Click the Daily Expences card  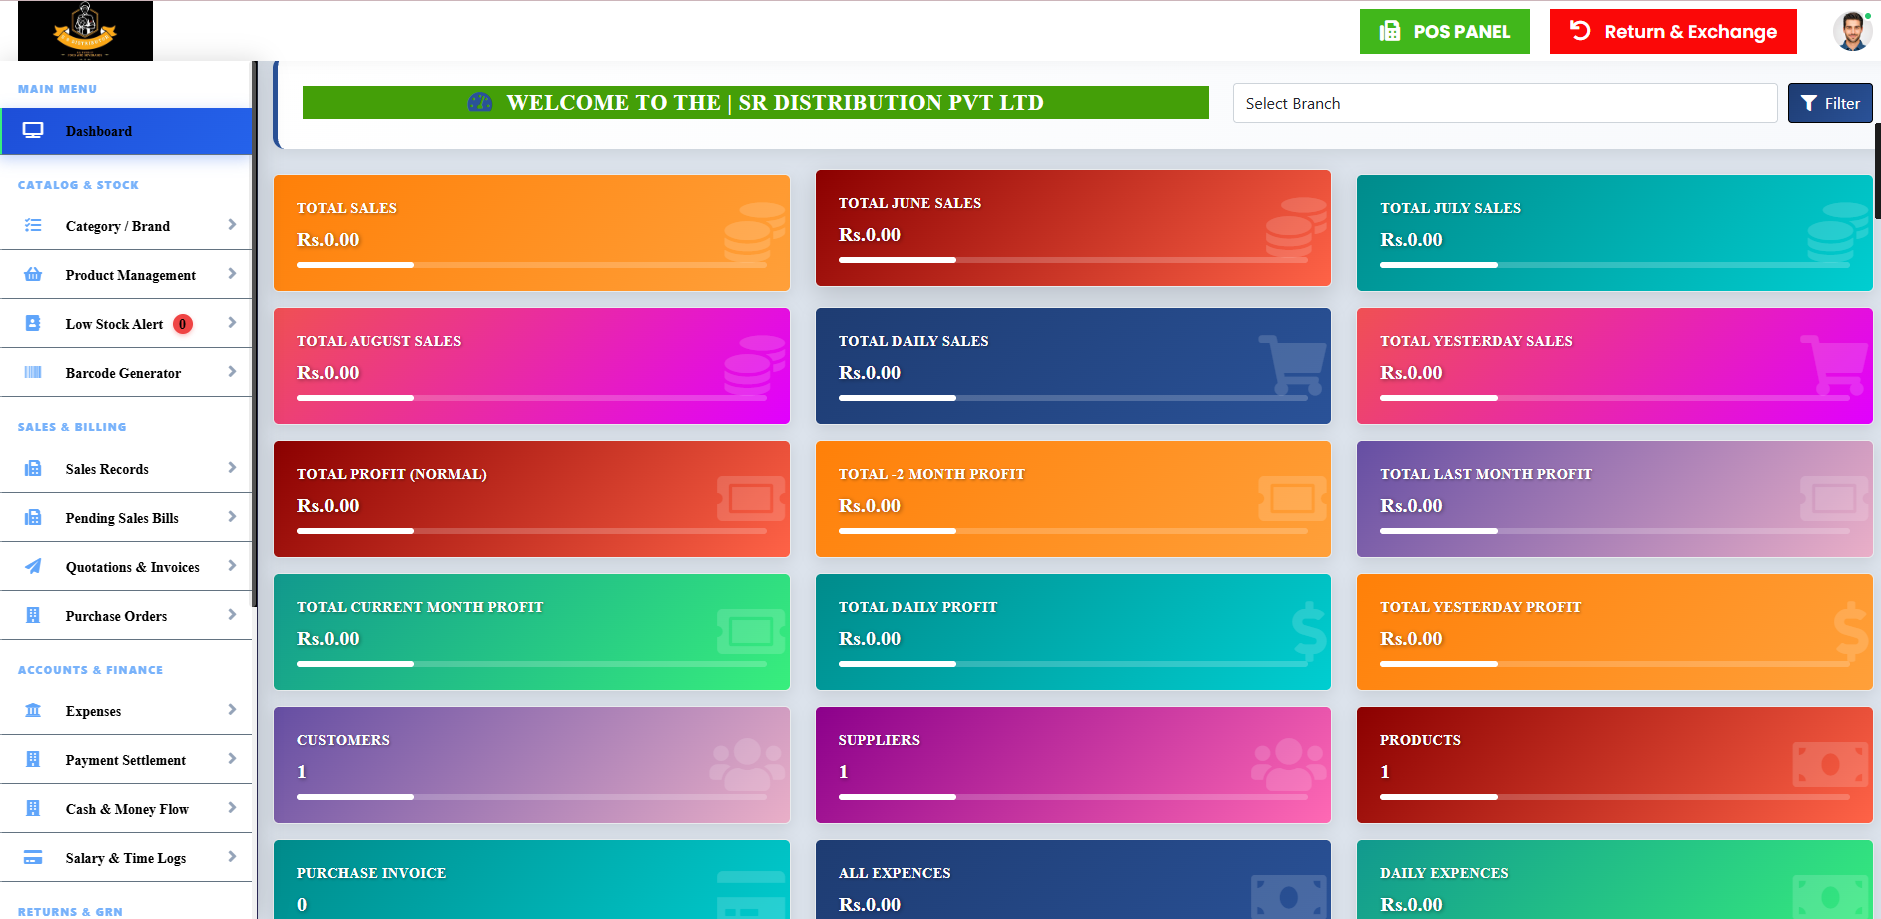pos(1614,880)
